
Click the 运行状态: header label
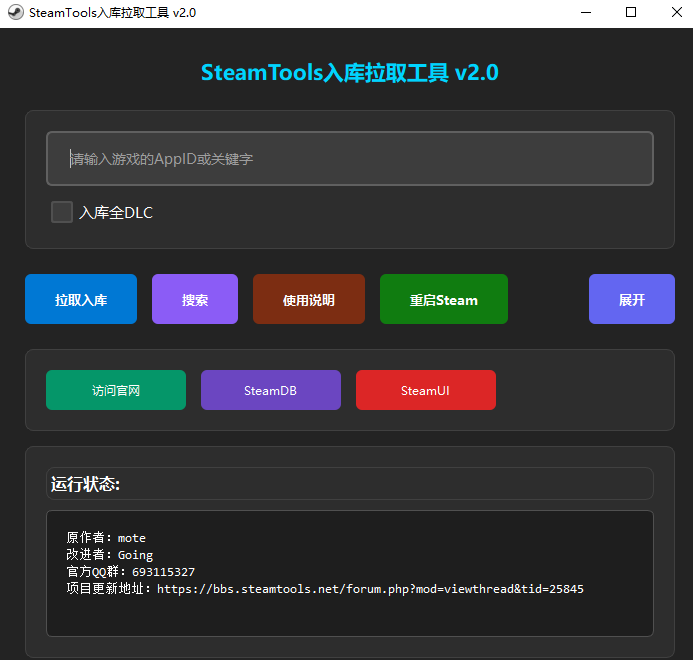pyautogui.click(x=85, y=484)
